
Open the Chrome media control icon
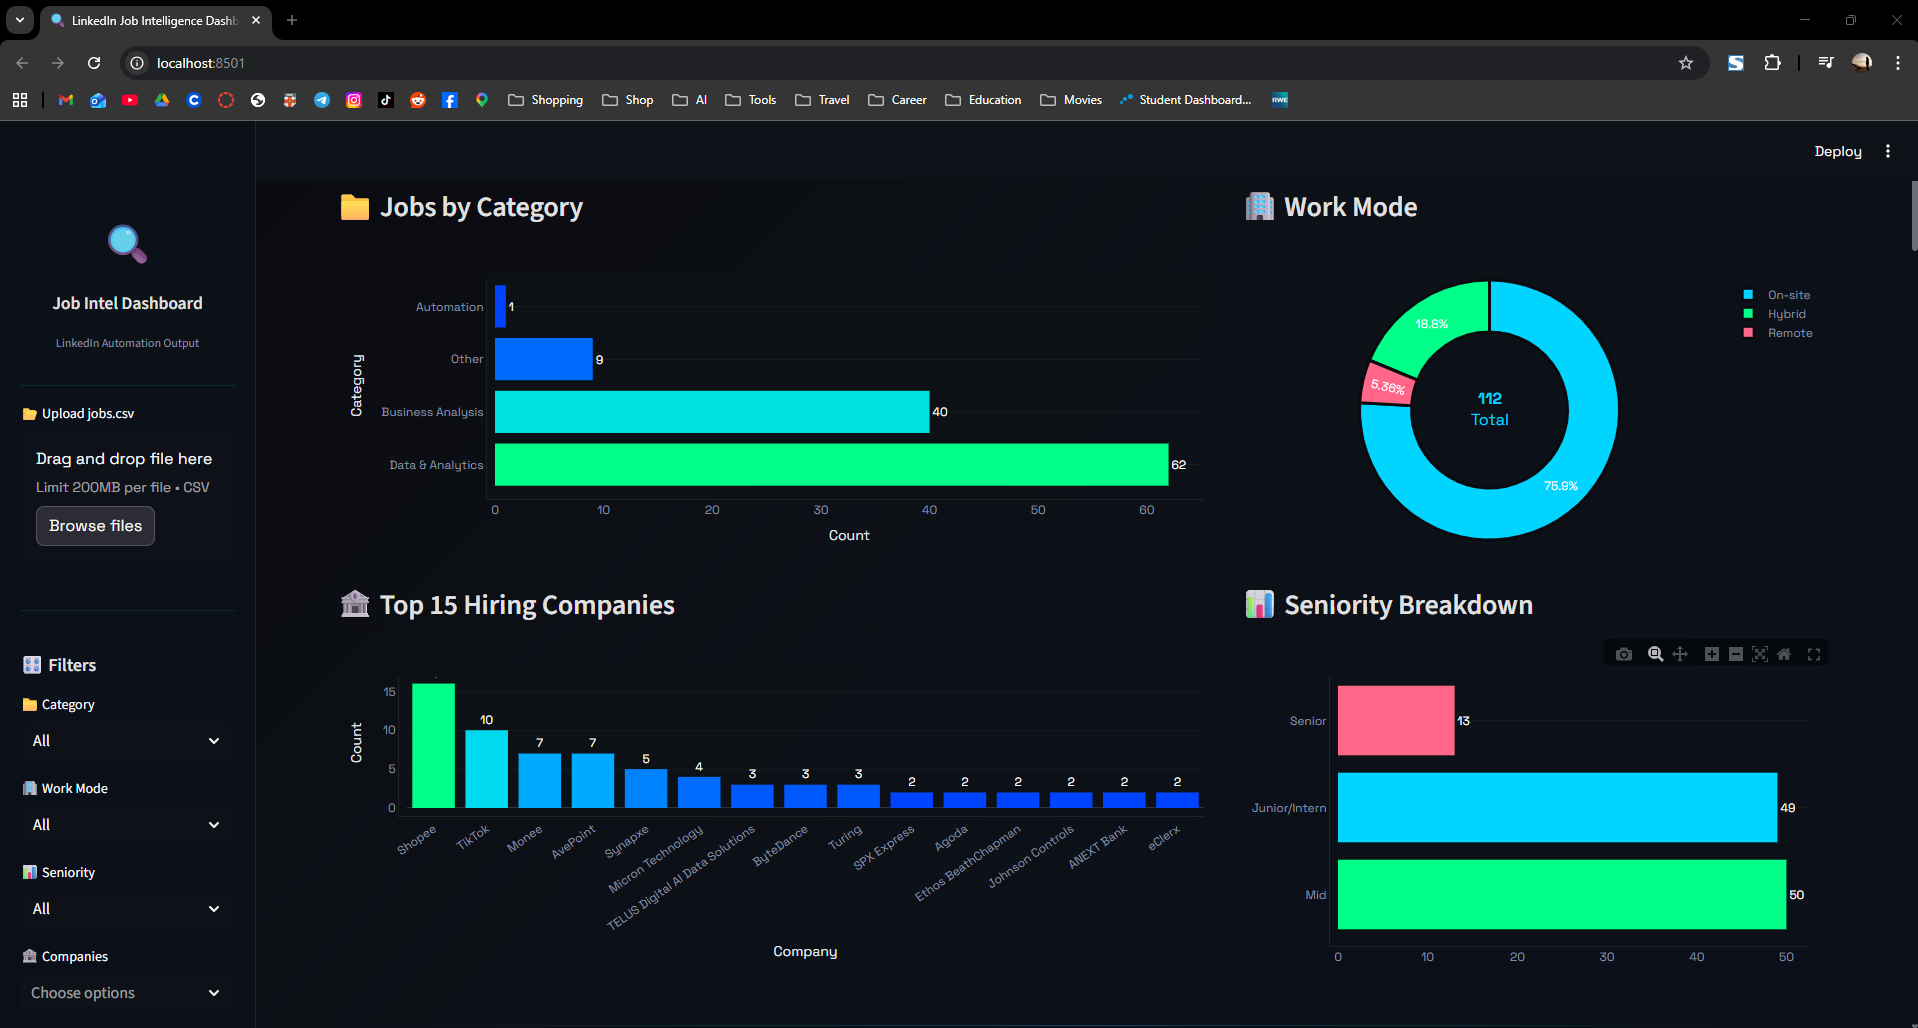pos(1826,63)
